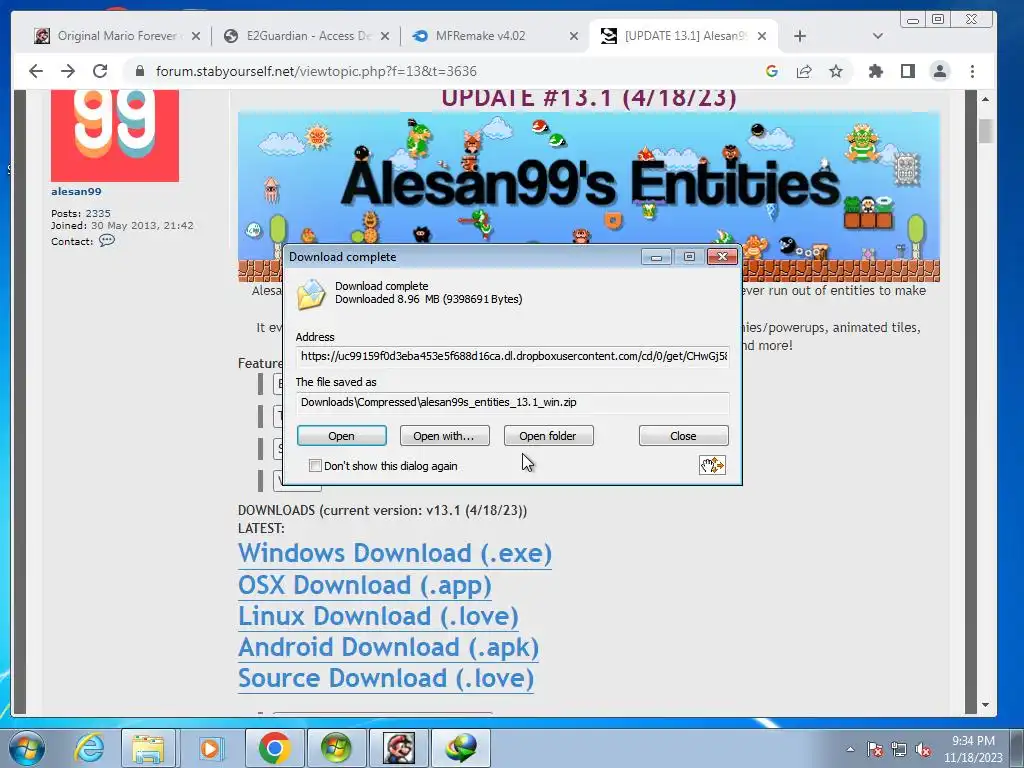Click the muted volume tray icon
1024x768 pixels.
pos(923,749)
